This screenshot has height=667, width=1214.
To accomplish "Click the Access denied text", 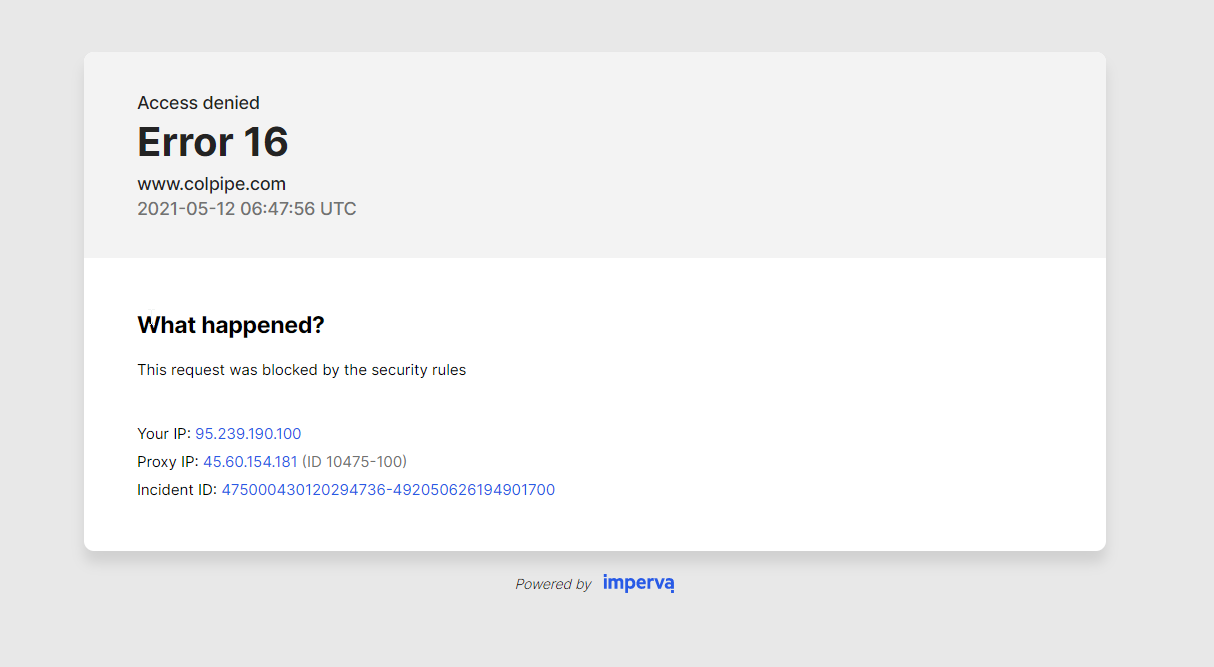I will click(198, 103).
